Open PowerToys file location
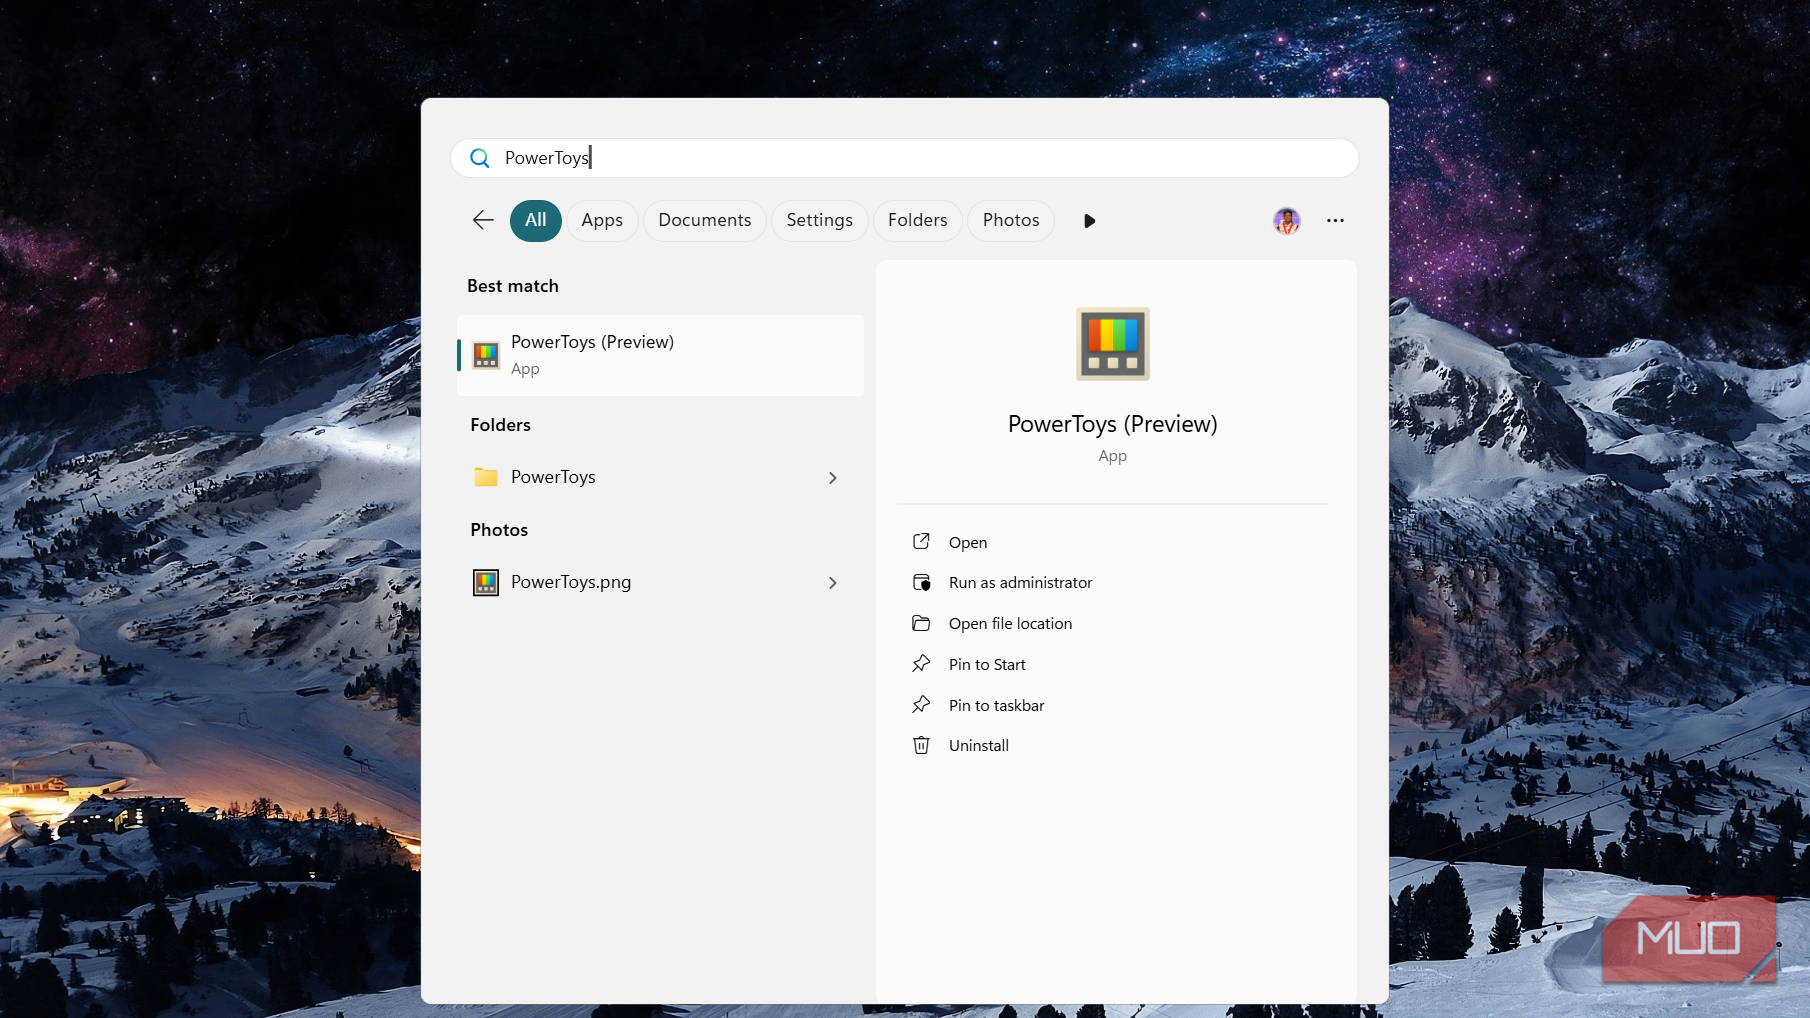Image resolution: width=1810 pixels, height=1018 pixels. [x=1010, y=624]
